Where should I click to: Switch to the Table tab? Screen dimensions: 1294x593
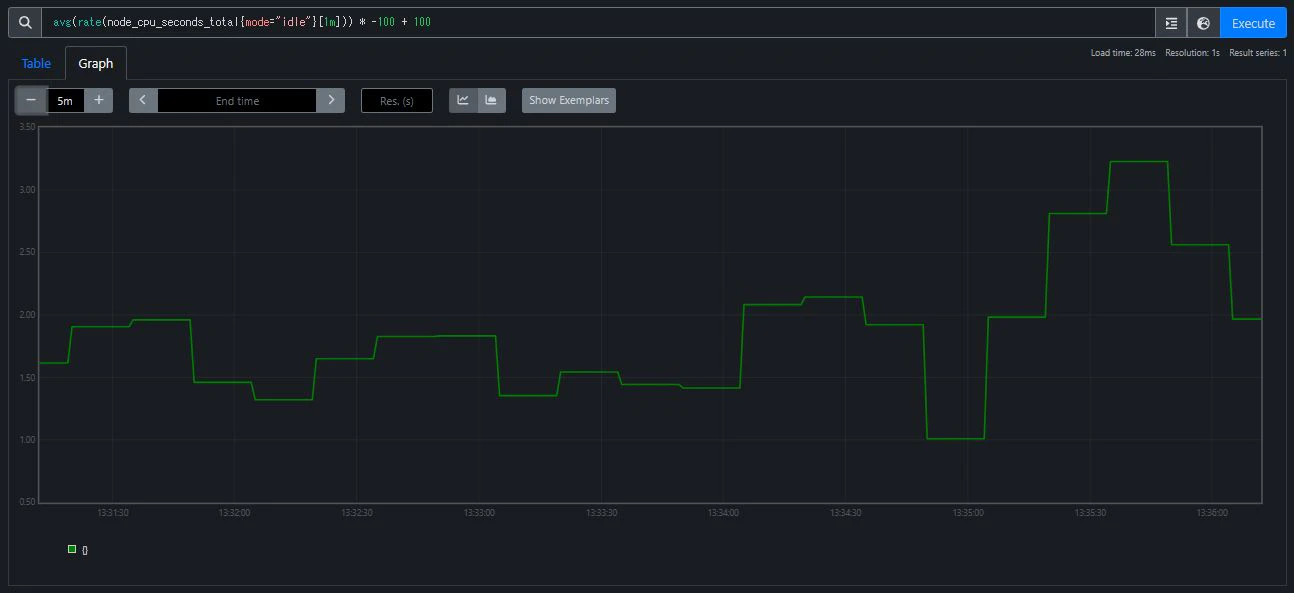[x=36, y=63]
